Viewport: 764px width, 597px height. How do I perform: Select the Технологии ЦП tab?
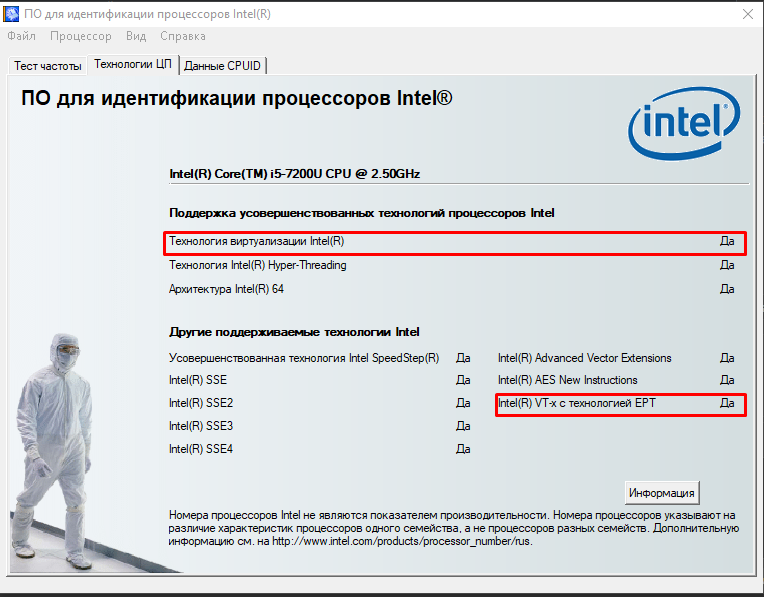pyautogui.click(x=133, y=64)
